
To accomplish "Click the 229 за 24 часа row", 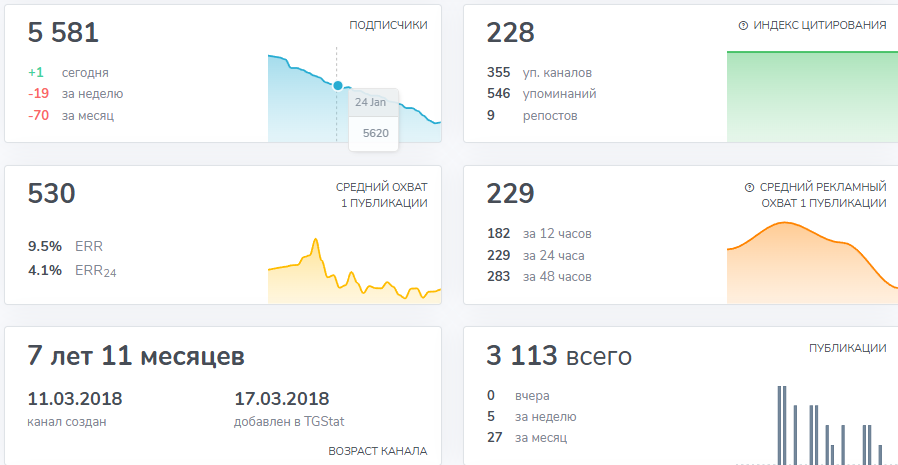I will click(x=536, y=255).
